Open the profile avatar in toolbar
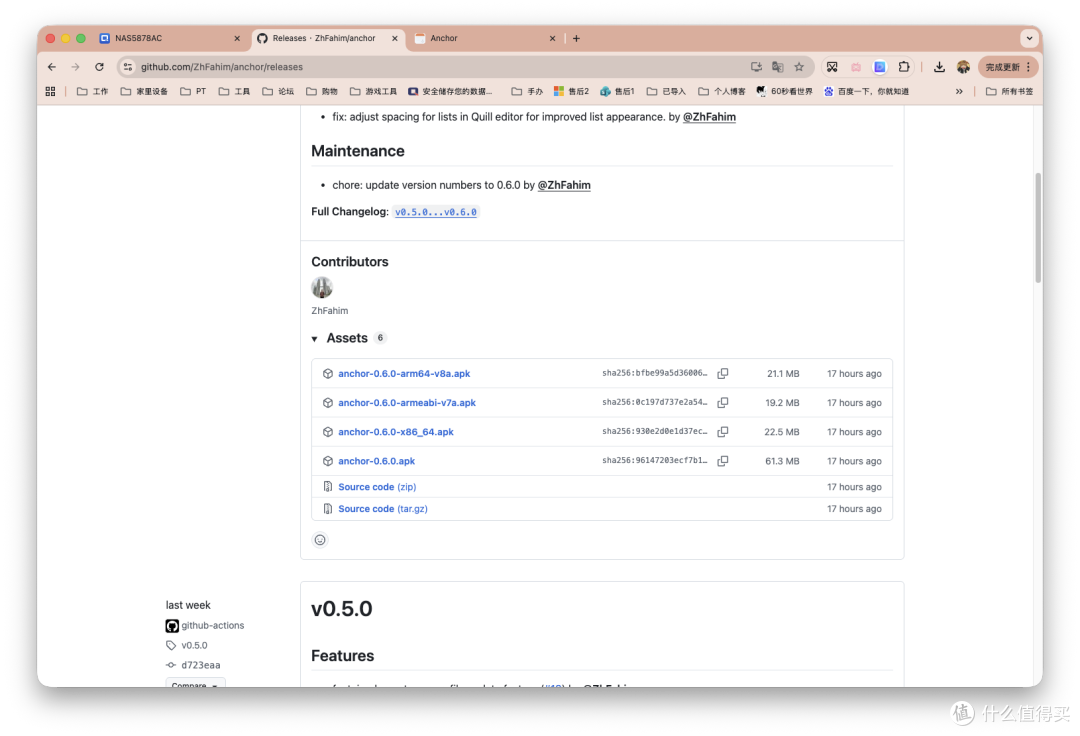 tap(963, 67)
